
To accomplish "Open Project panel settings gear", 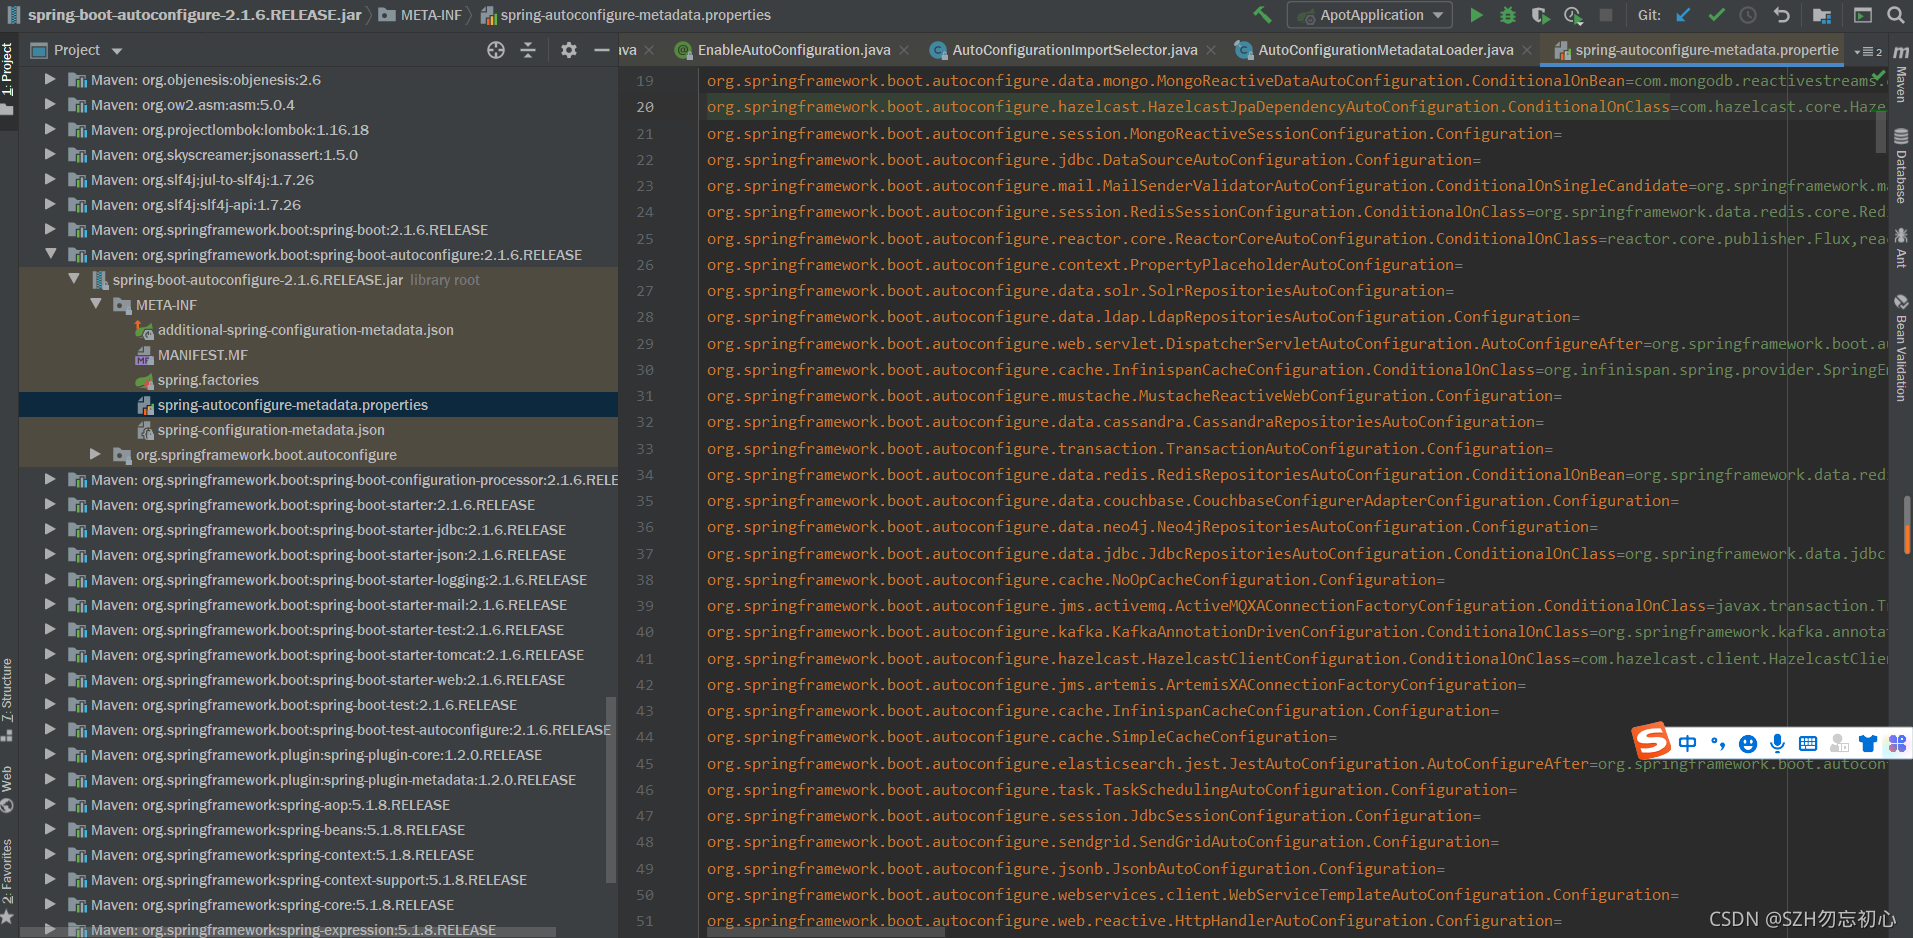I will click(x=568, y=50).
